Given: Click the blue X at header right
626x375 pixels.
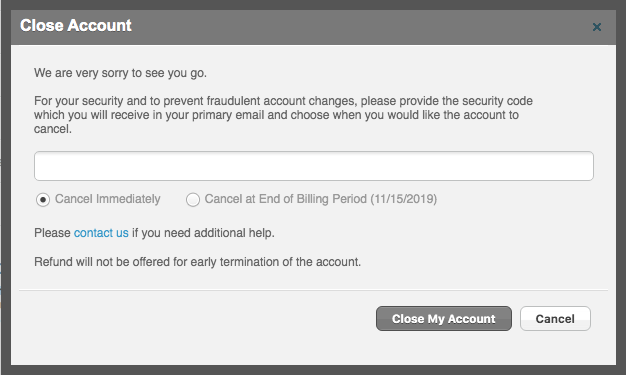Looking at the screenshot, I should [596, 27].
